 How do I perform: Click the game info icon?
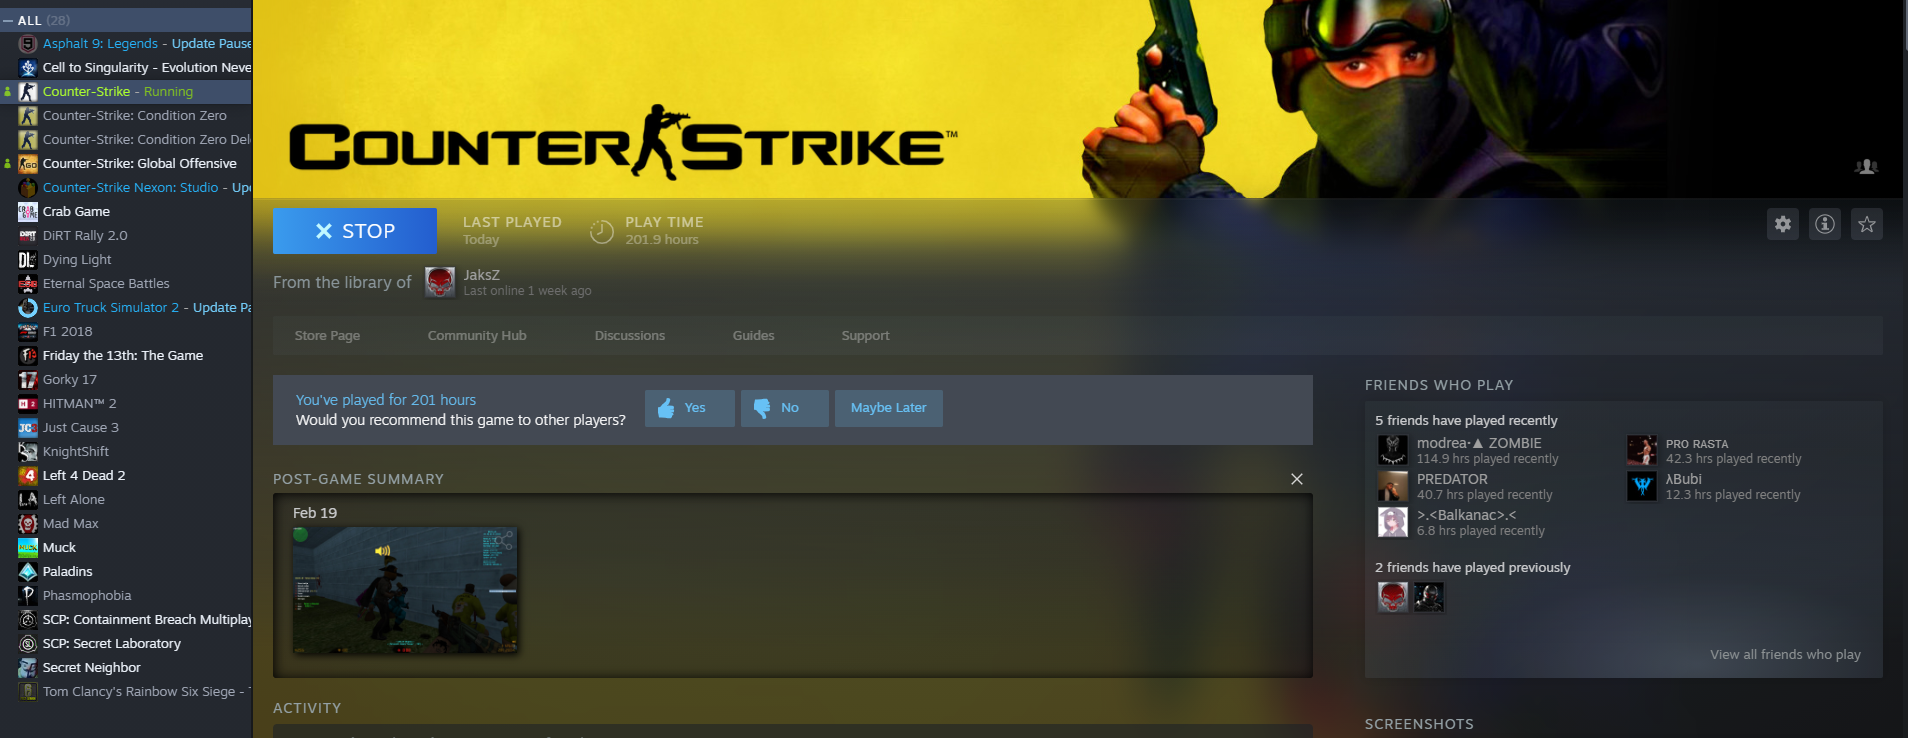point(1825,224)
